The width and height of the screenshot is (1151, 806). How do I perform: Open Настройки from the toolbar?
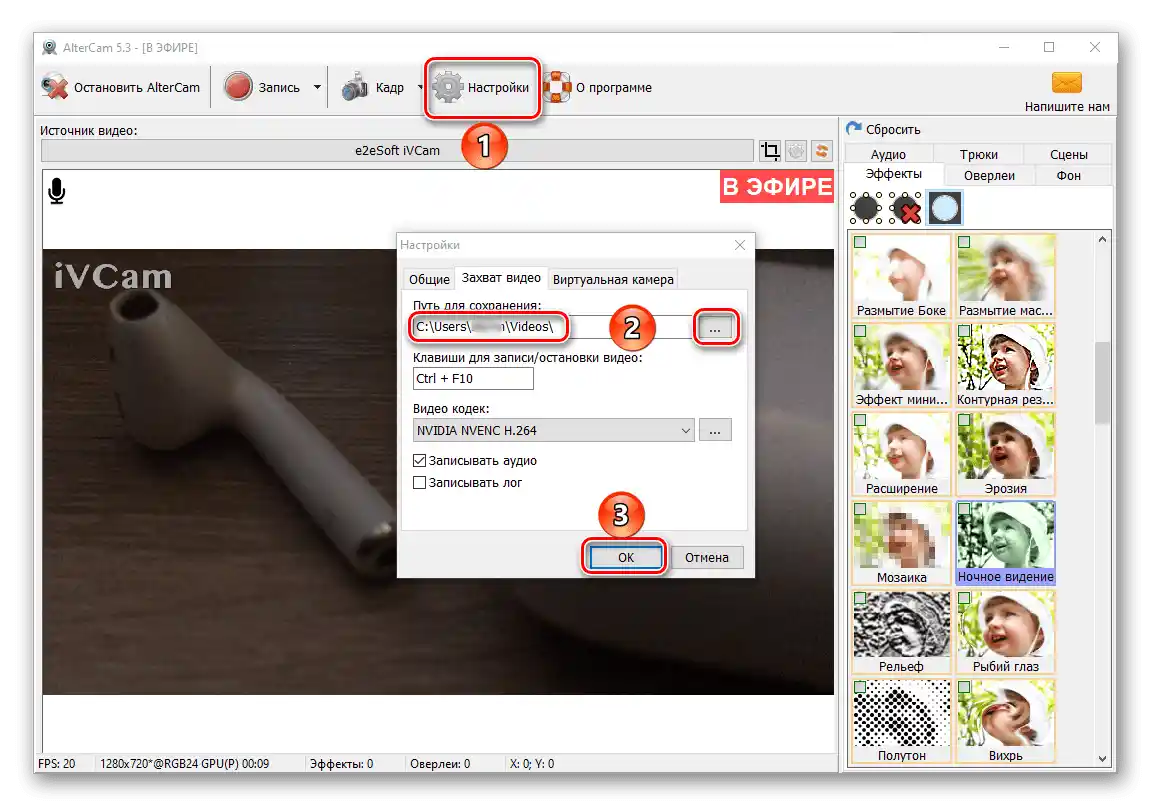pyautogui.click(x=482, y=87)
